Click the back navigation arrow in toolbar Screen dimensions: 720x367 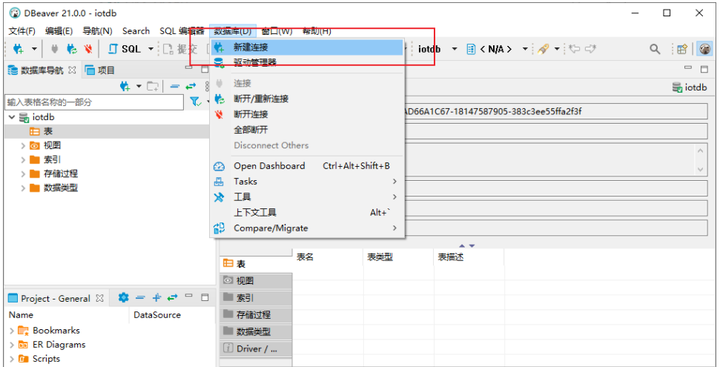pyautogui.click(x=574, y=49)
